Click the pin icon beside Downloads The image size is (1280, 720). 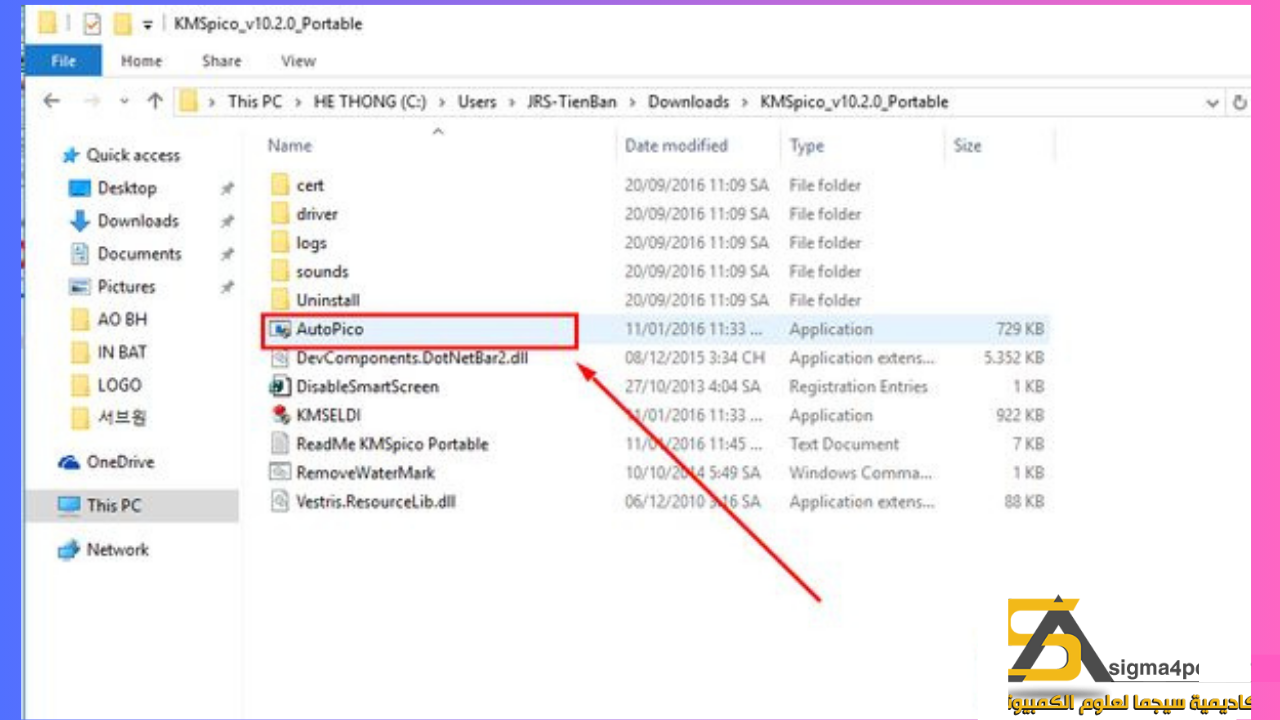coord(227,221)
